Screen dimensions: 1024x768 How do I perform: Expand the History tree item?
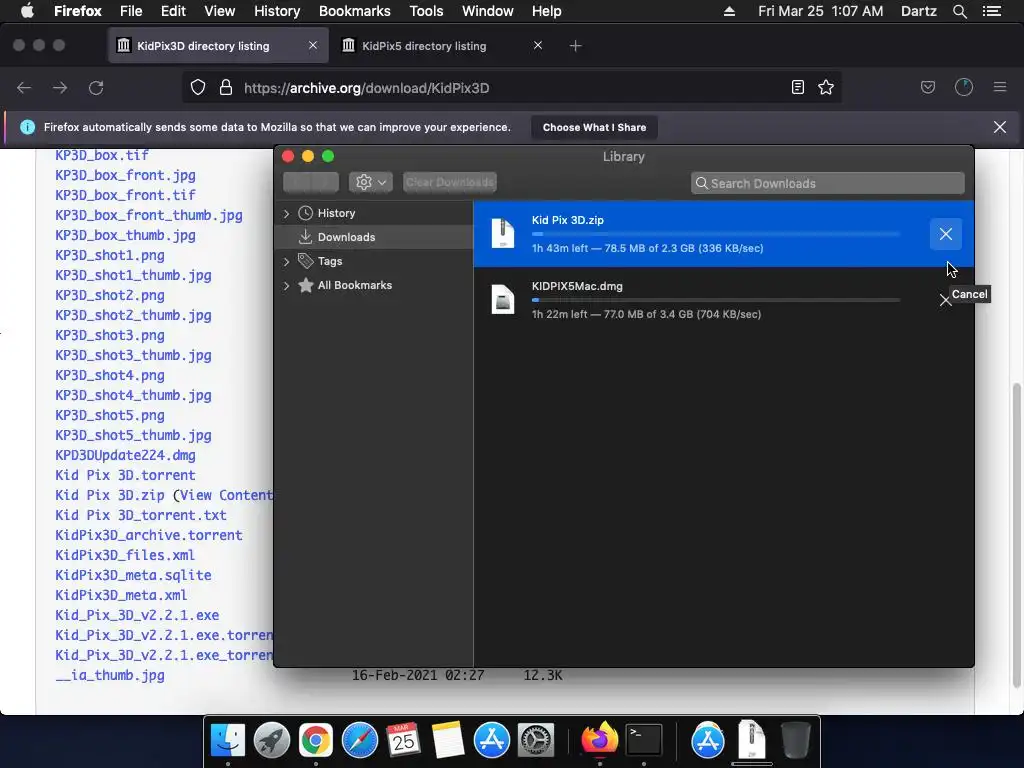(x=286, y=214)
